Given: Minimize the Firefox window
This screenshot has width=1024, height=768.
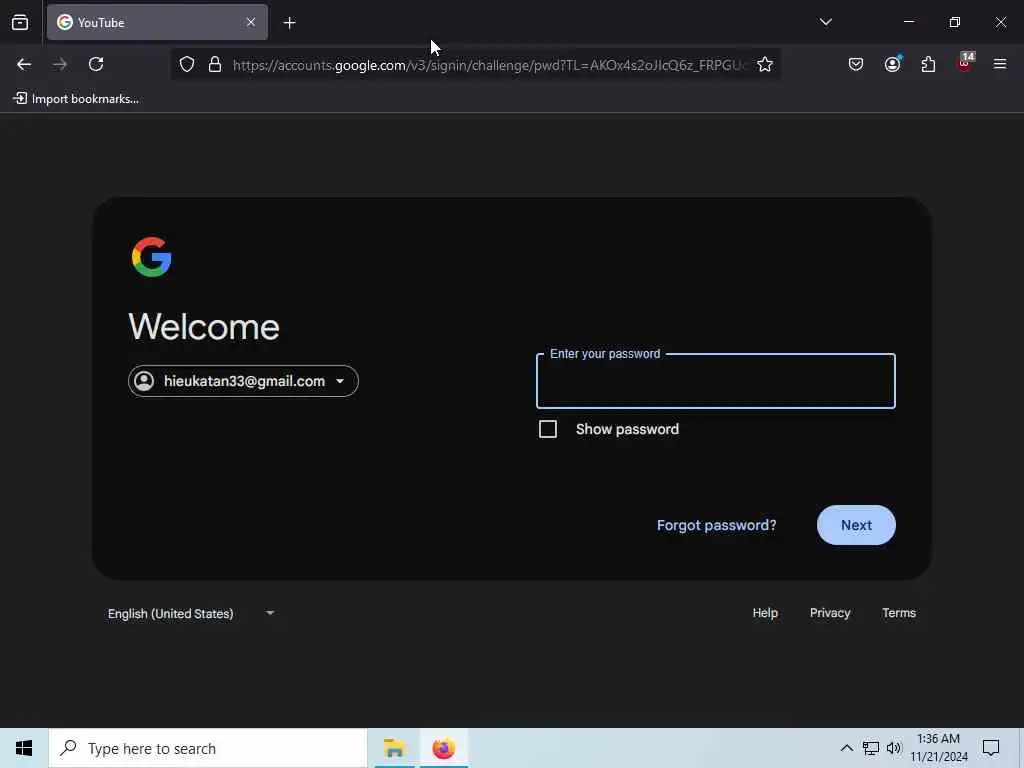Looking at the screenshot, I should pyautogui.click(x=908, y=22).
